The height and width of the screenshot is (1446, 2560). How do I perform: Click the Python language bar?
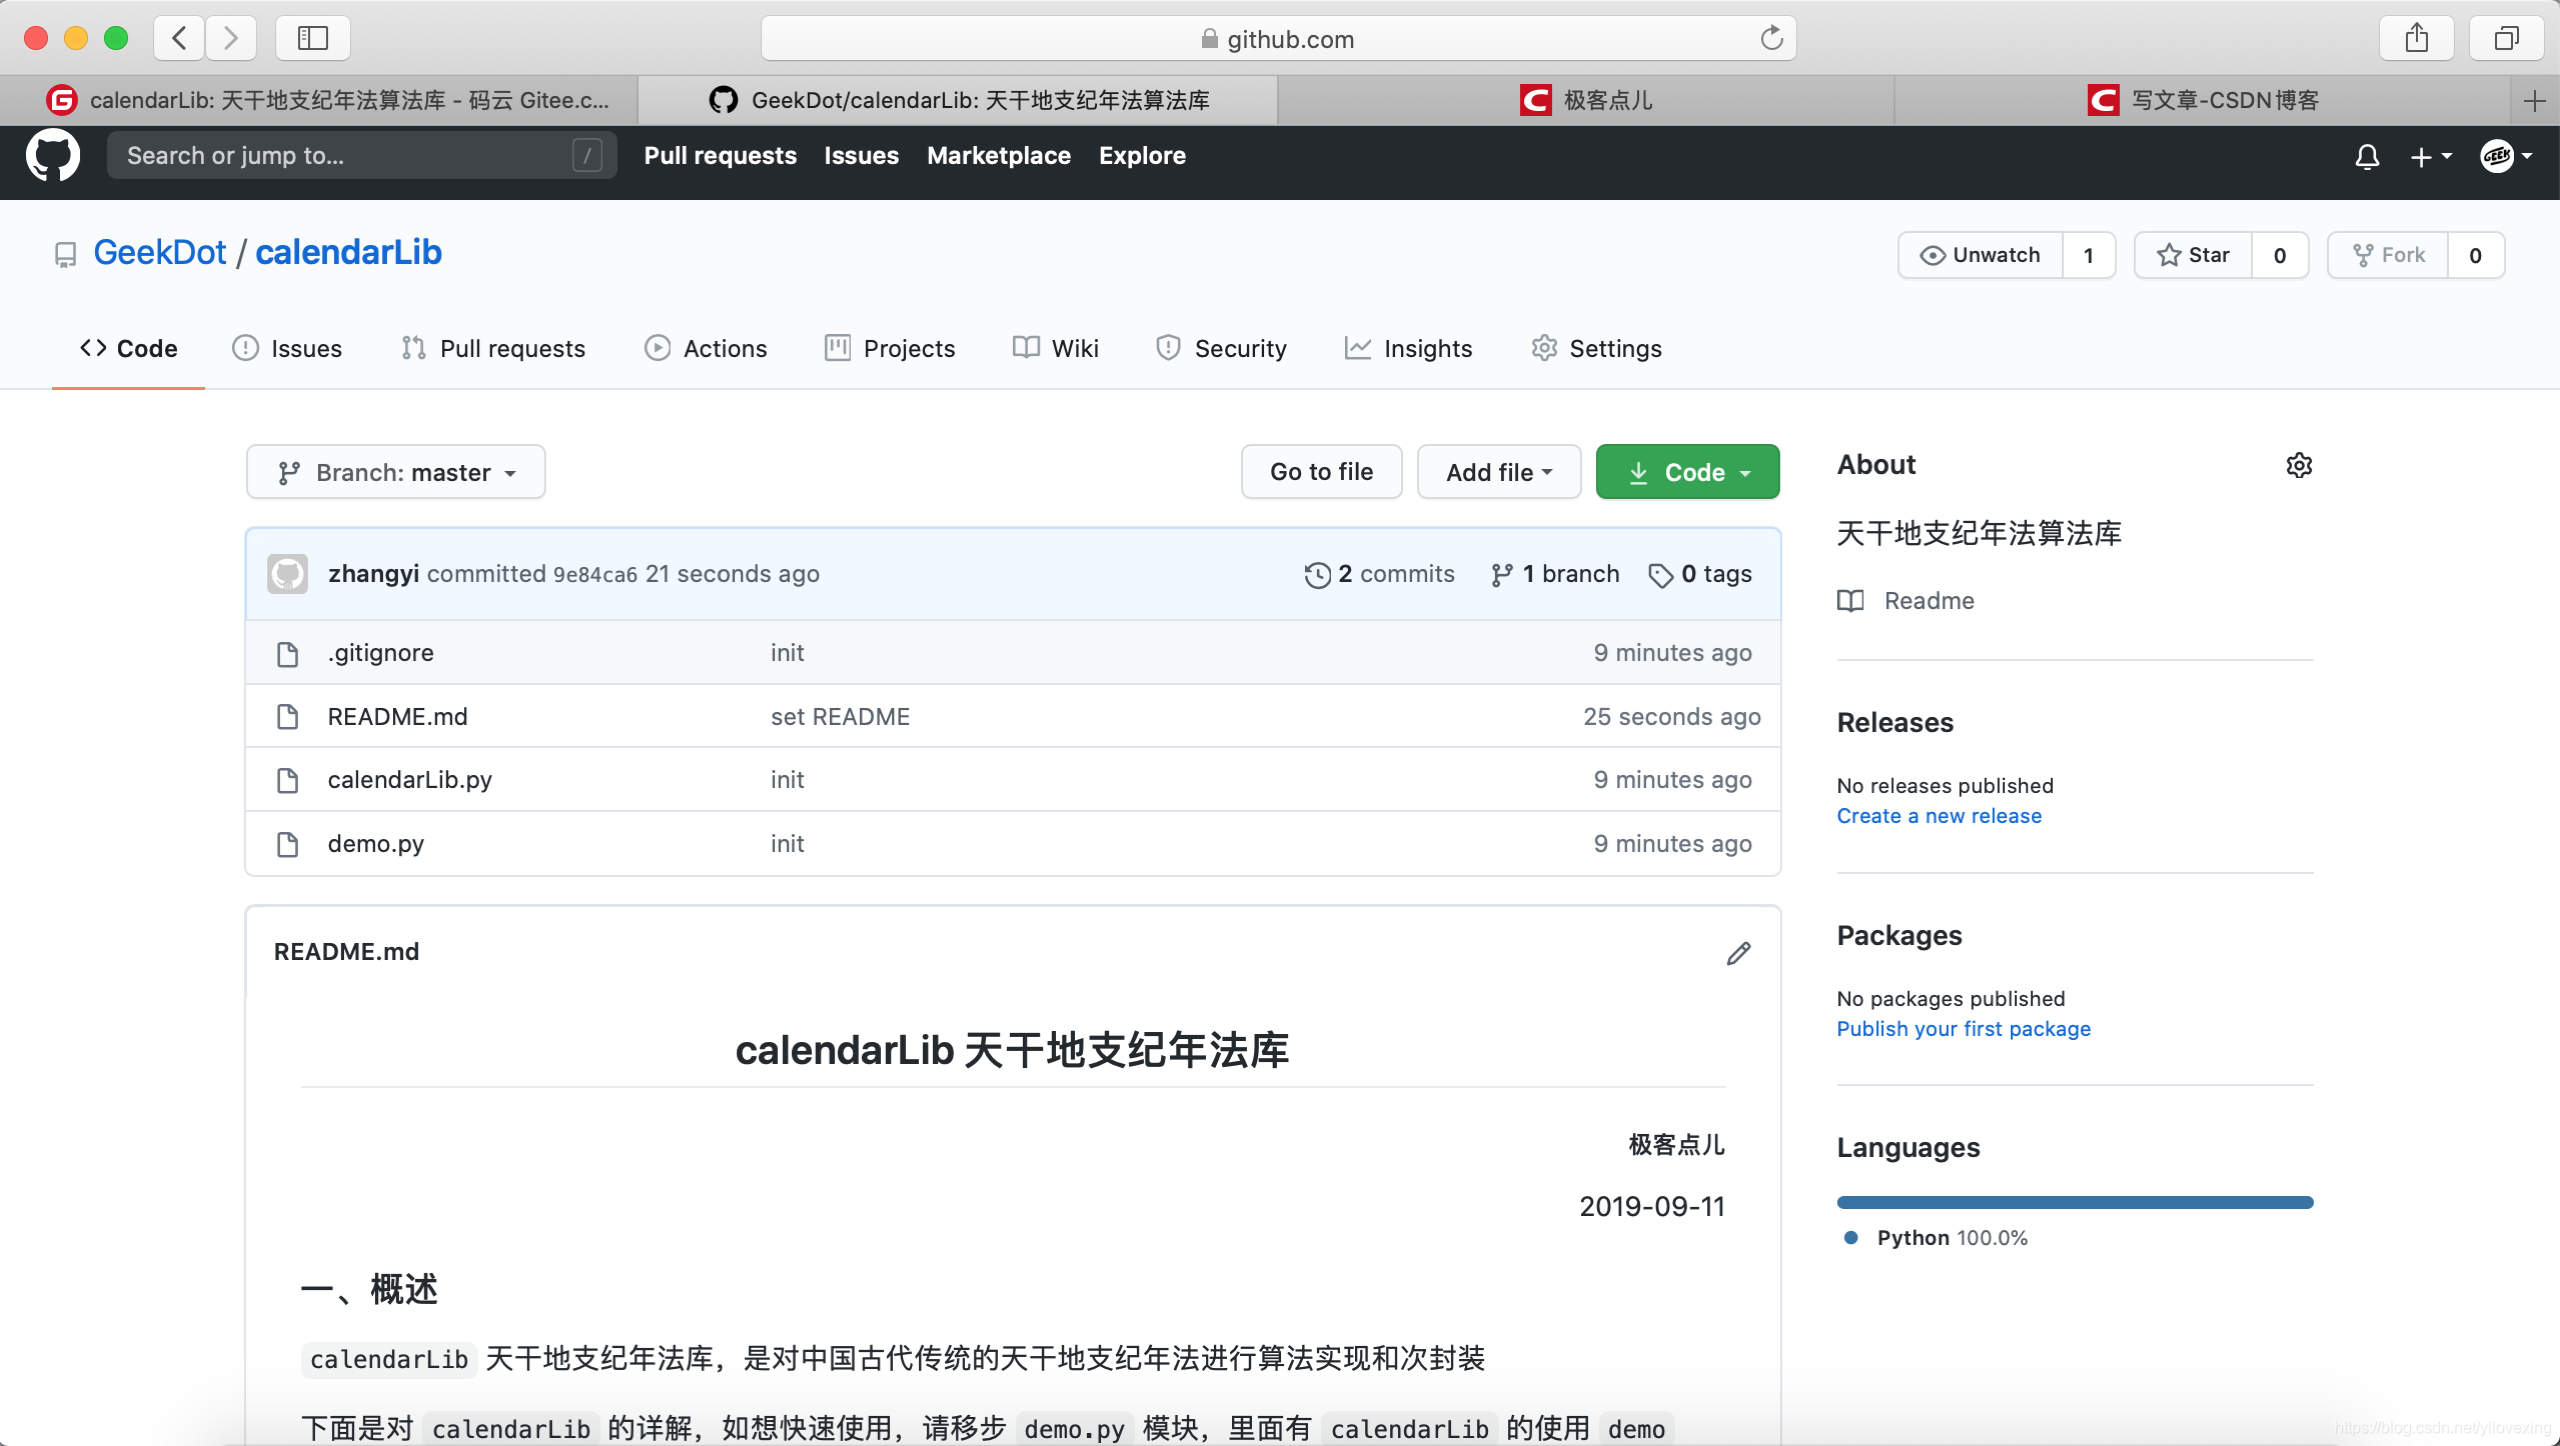click(x=2075, y=1203)
